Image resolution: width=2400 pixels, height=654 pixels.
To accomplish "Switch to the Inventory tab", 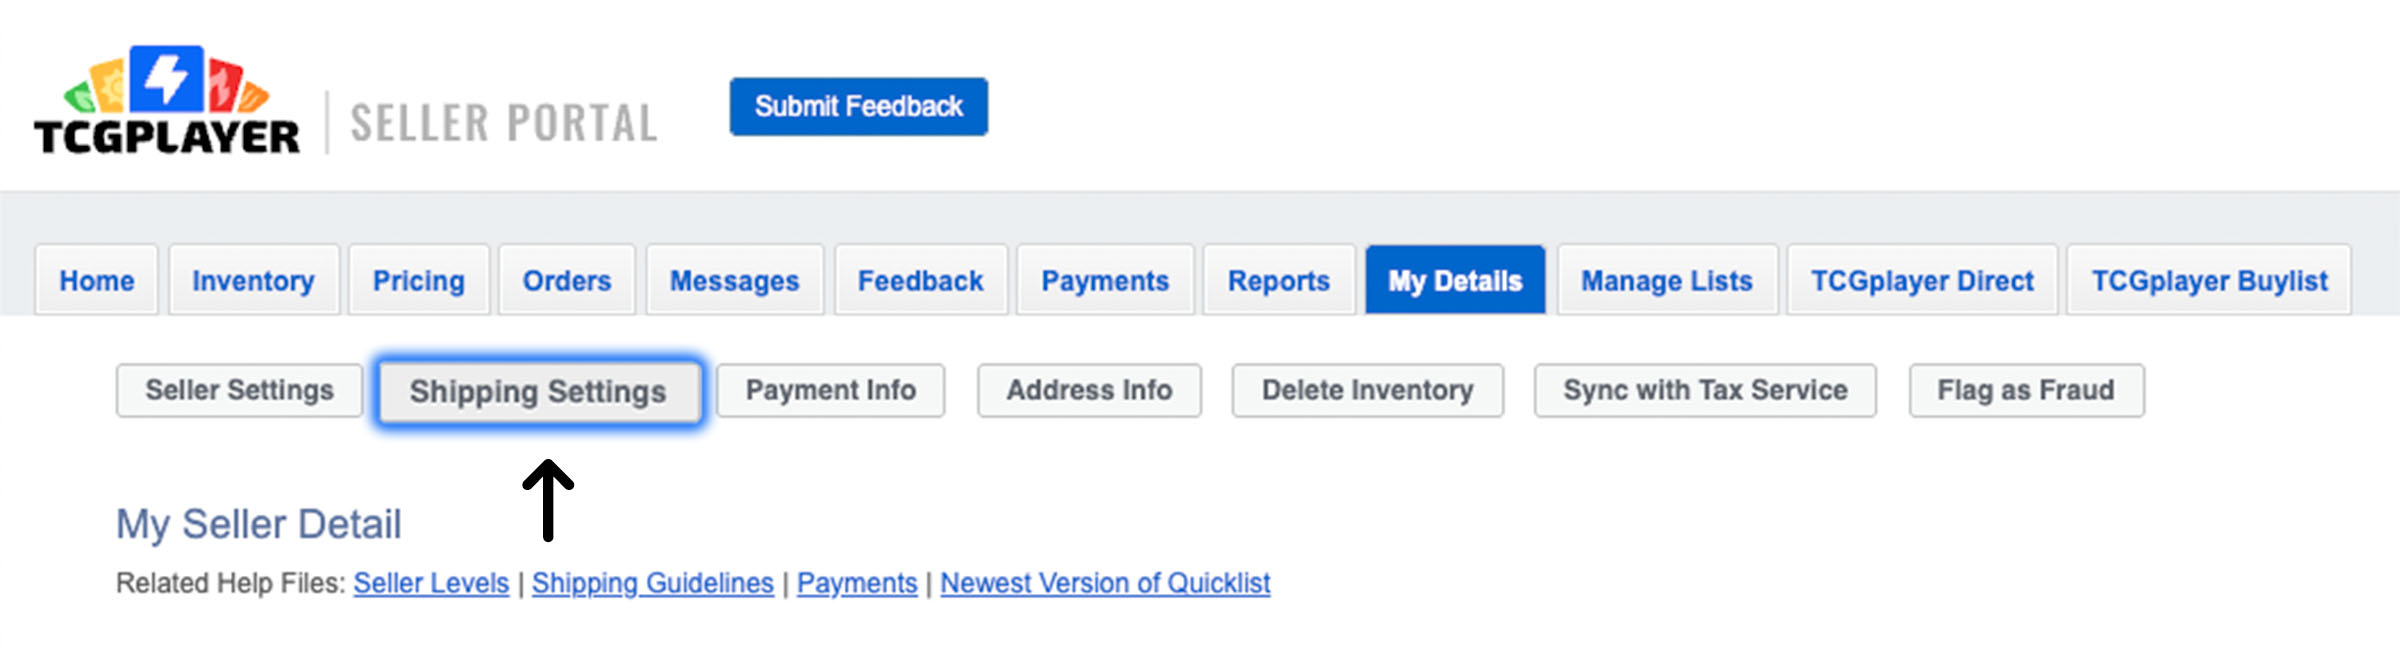I will coord(254,281).
